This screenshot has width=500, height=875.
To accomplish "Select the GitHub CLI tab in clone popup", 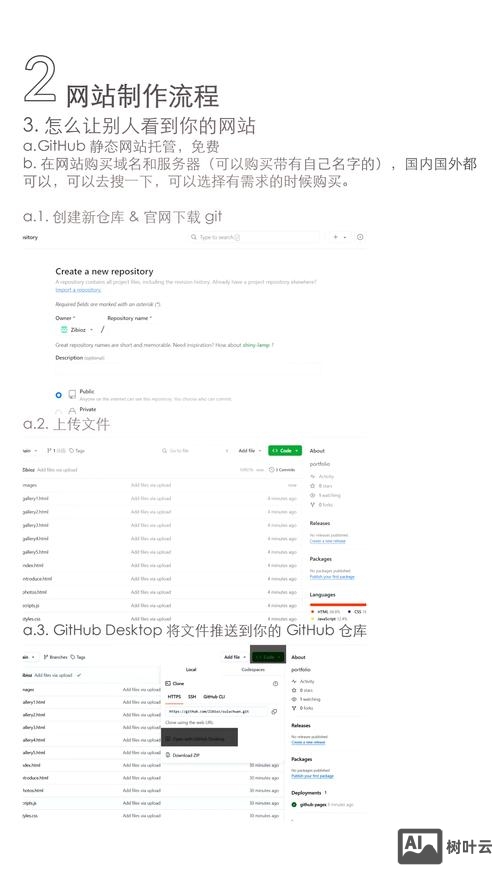I will [214, 697].
